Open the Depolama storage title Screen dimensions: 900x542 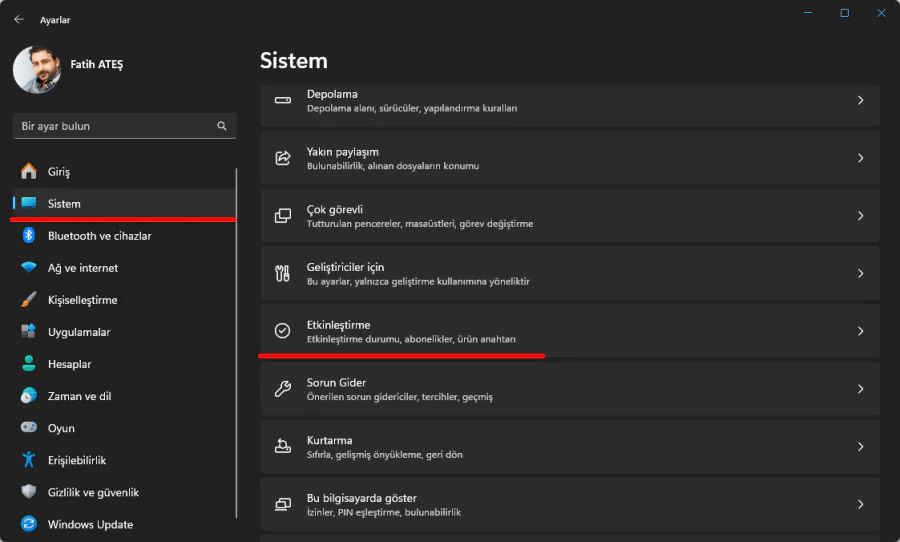tap(332, 94)
